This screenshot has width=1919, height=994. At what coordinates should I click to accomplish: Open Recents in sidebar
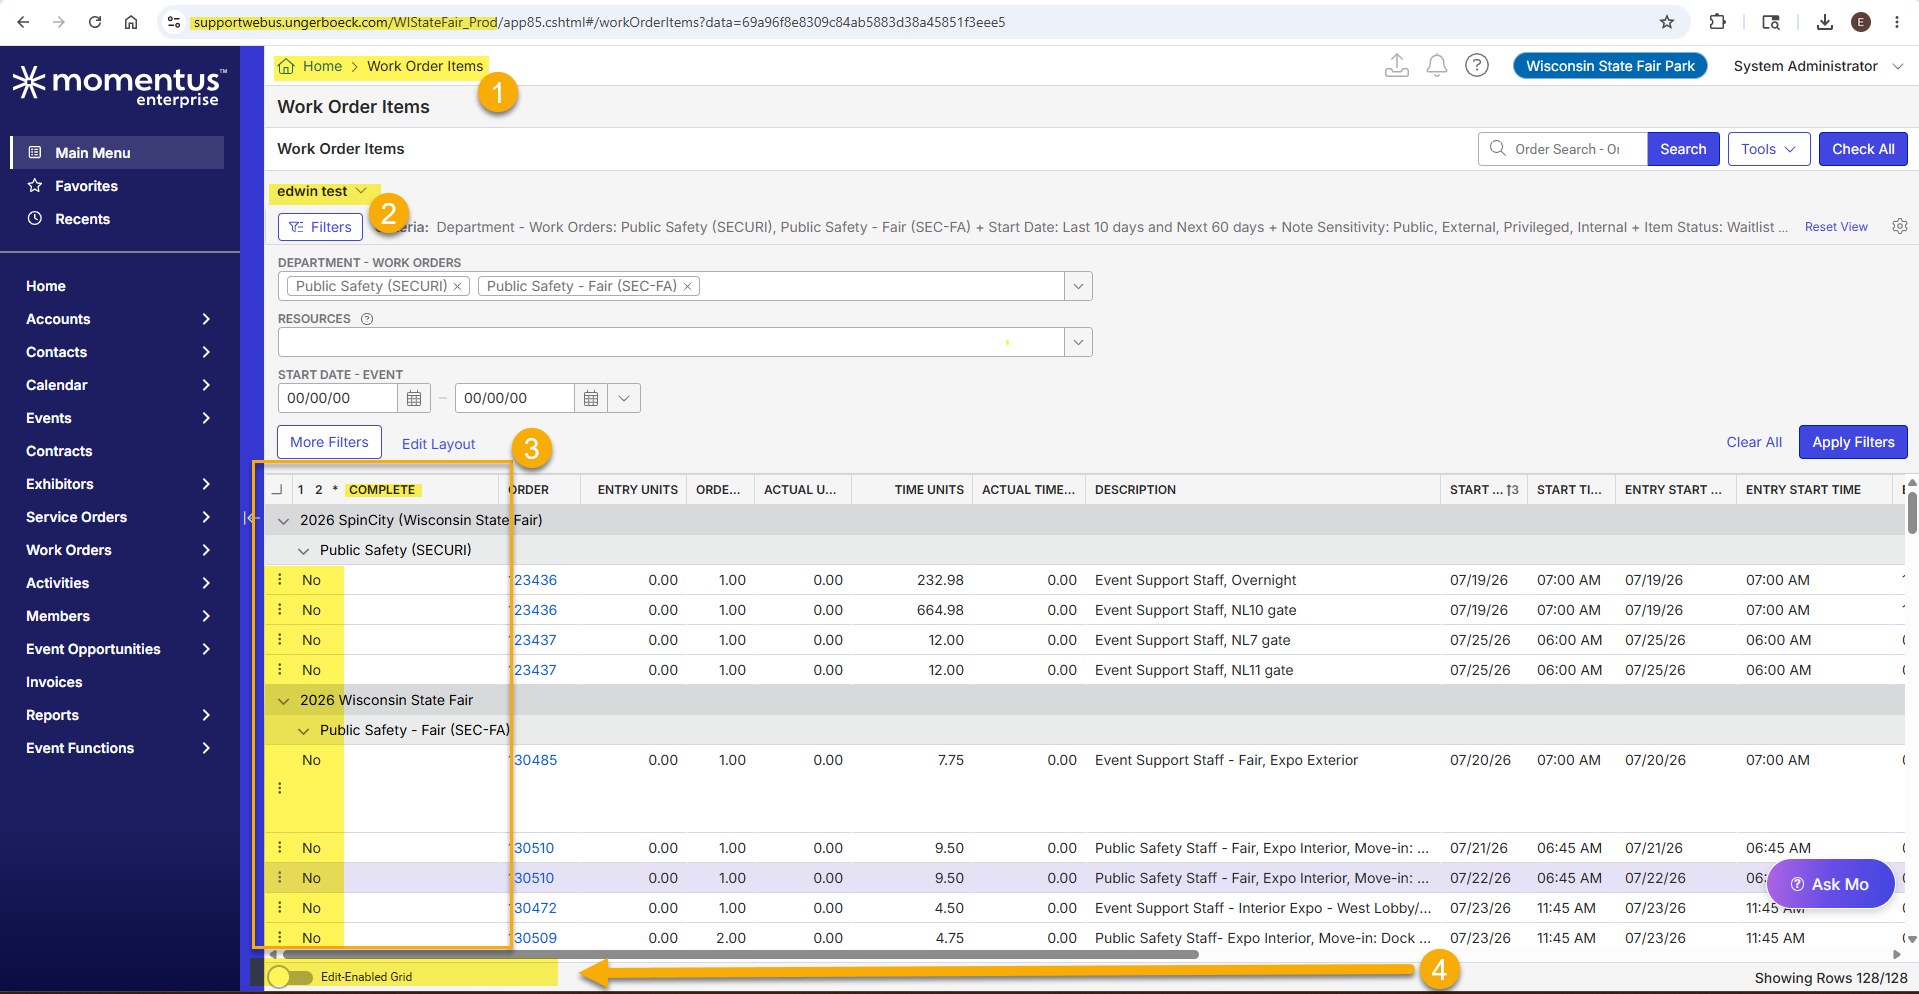(117, 218)
